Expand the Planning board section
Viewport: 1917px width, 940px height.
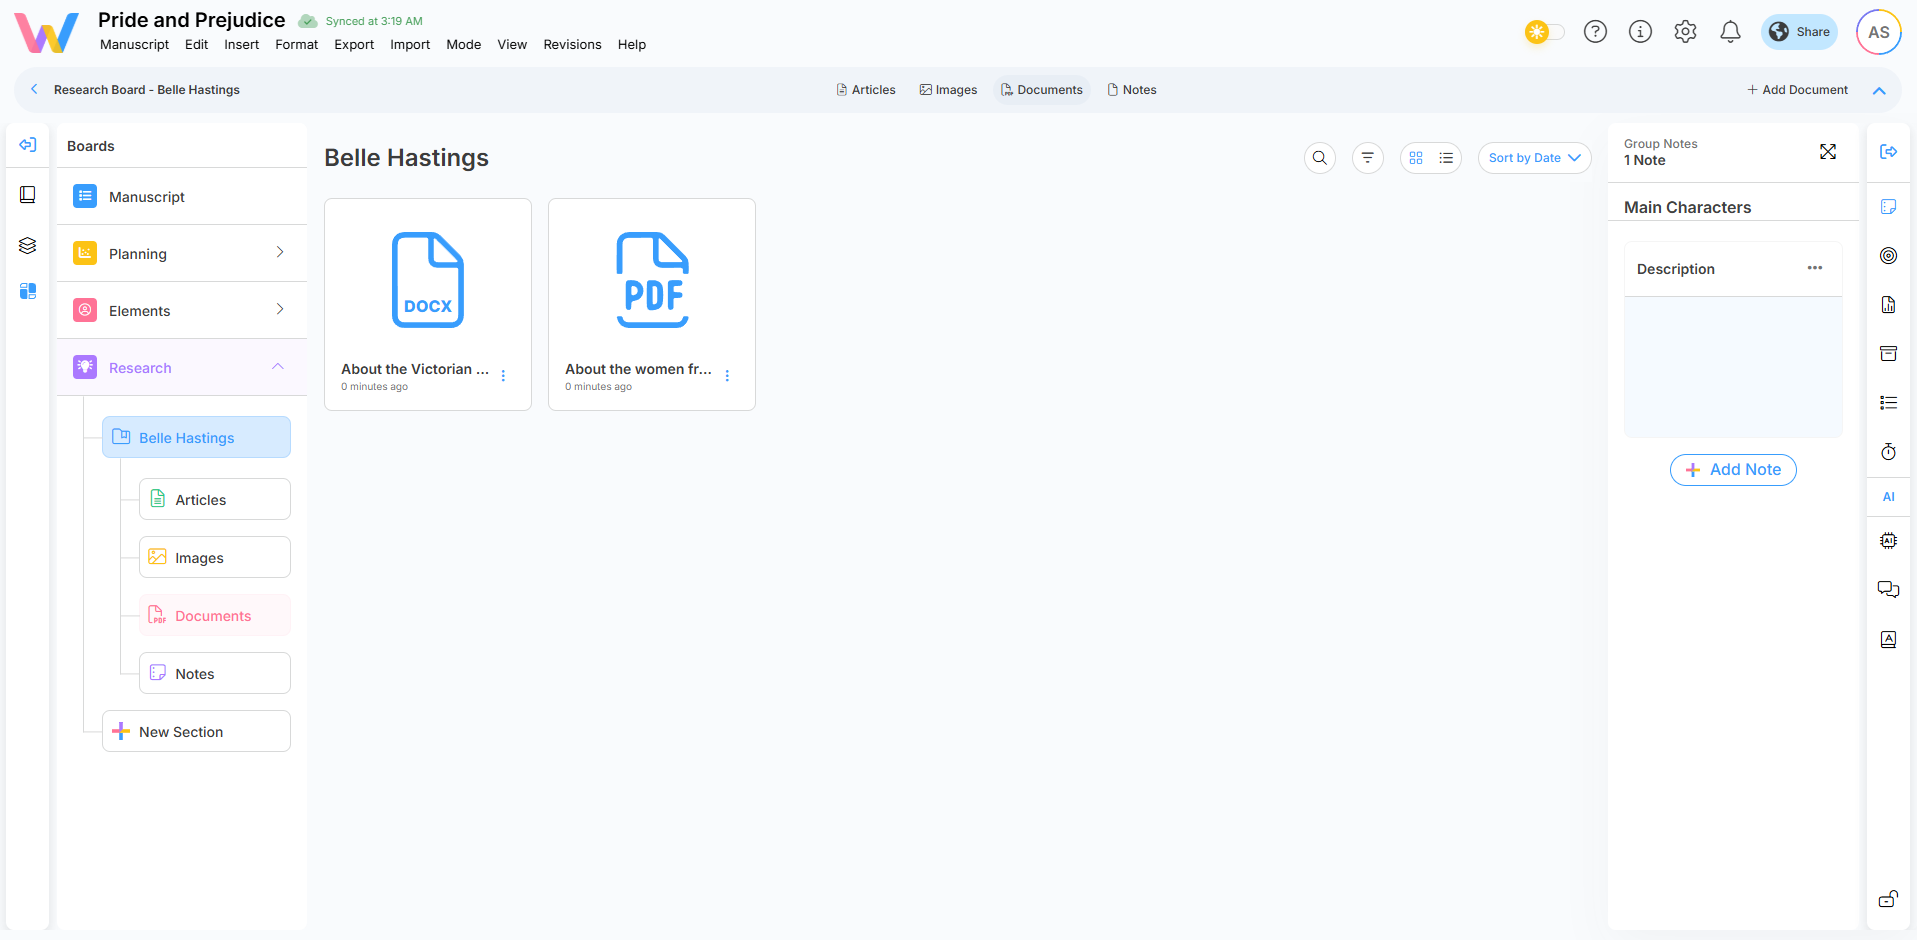click(280, 253)
